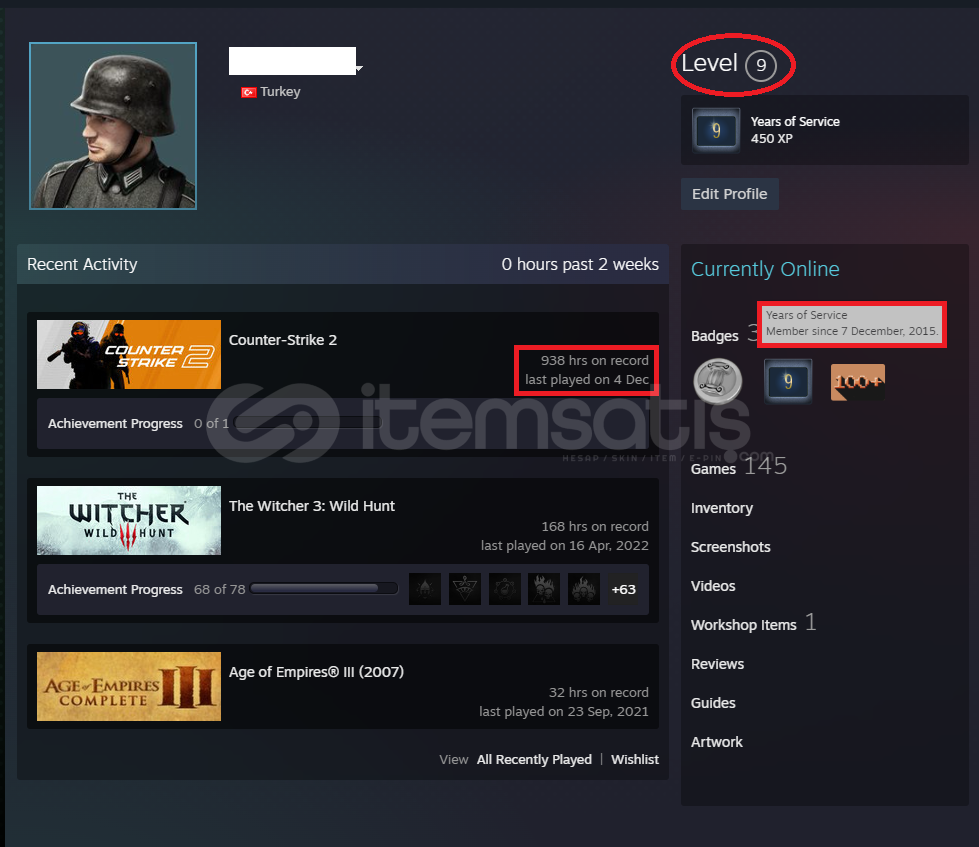979x847 pixels.
Task: Open the Screenshots link
Action: click(x=731, y=547)
